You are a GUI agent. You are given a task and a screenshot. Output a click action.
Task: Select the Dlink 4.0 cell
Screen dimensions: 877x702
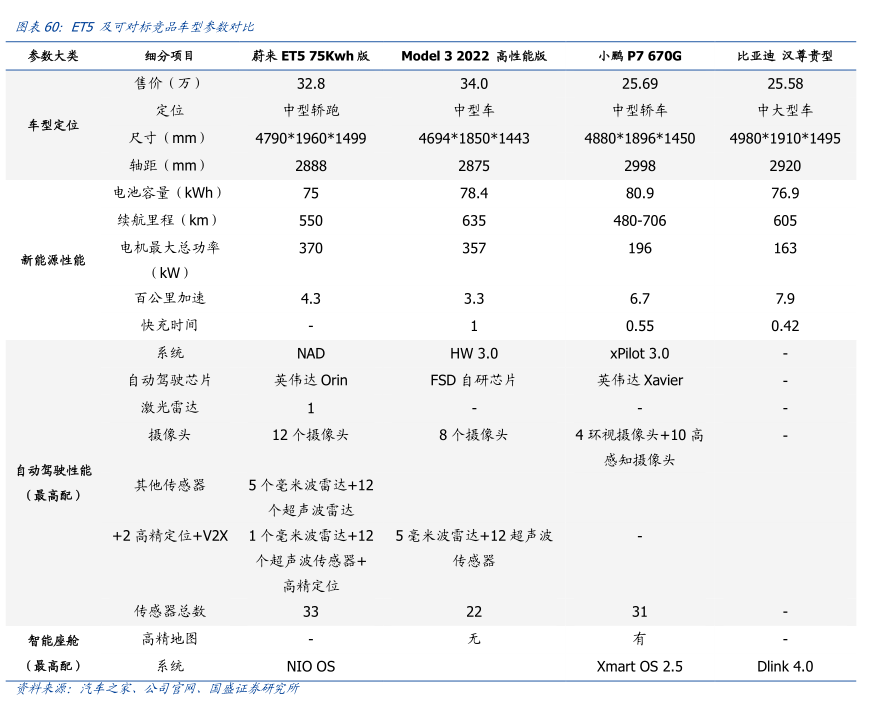pyautogui.click(x=784, y=666)
